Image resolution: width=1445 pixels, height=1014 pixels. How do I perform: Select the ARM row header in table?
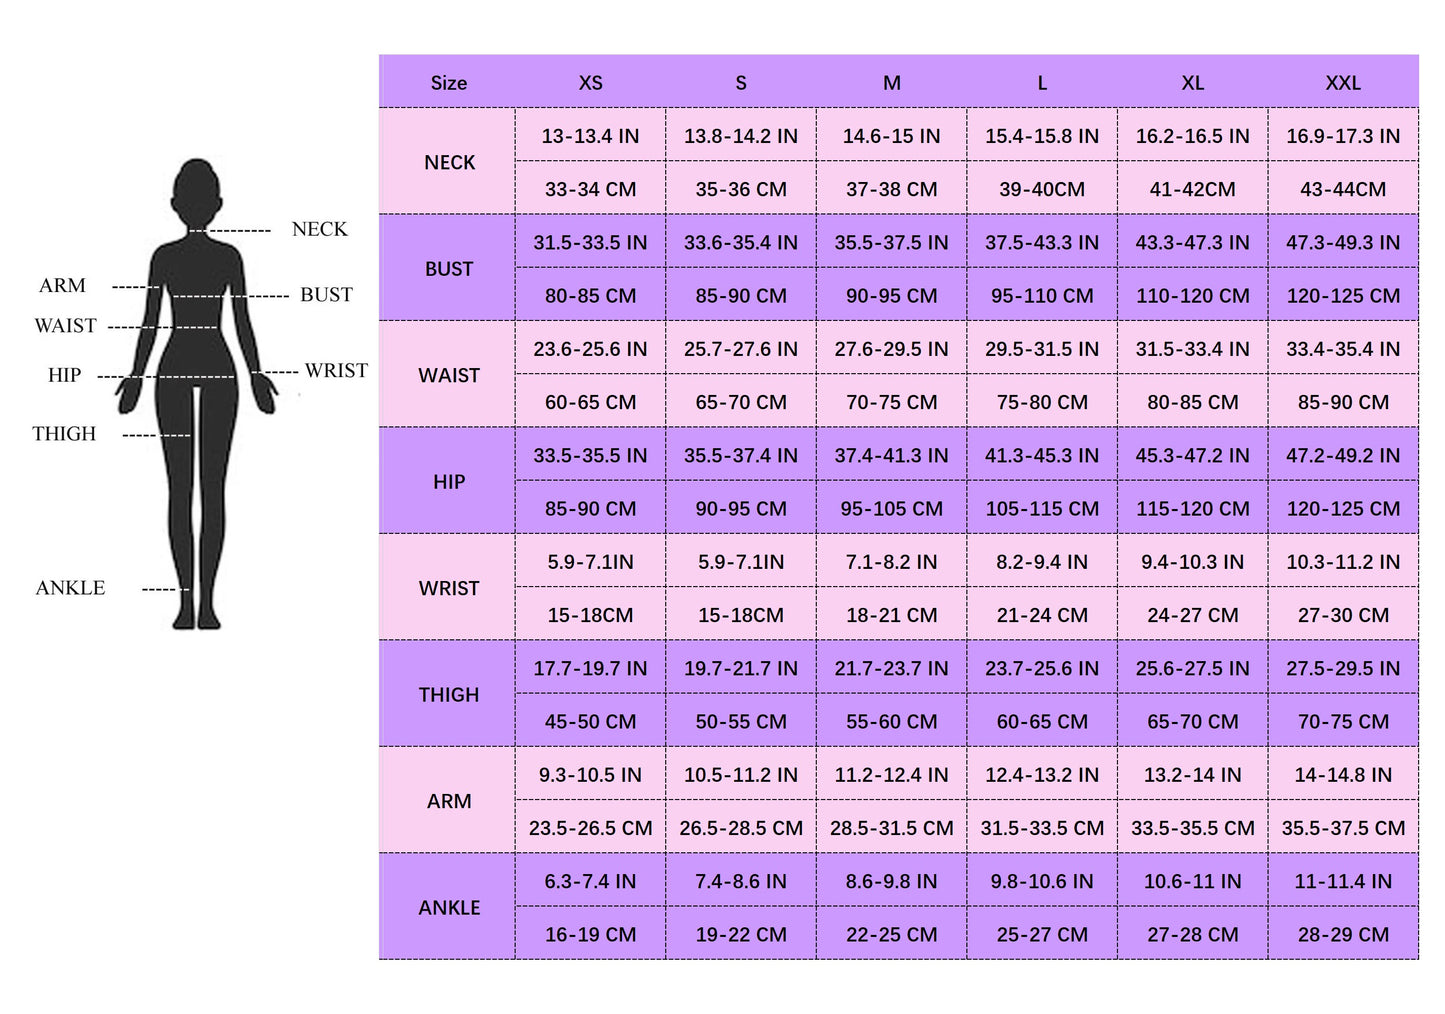click(x=448, y=801)
